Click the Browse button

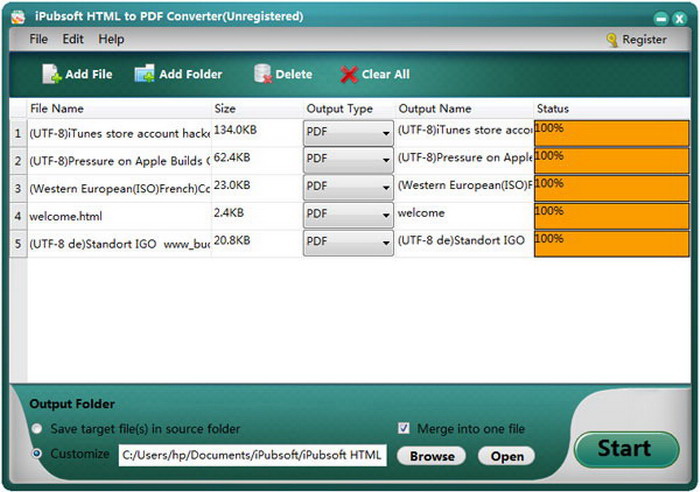pos(432,456)
